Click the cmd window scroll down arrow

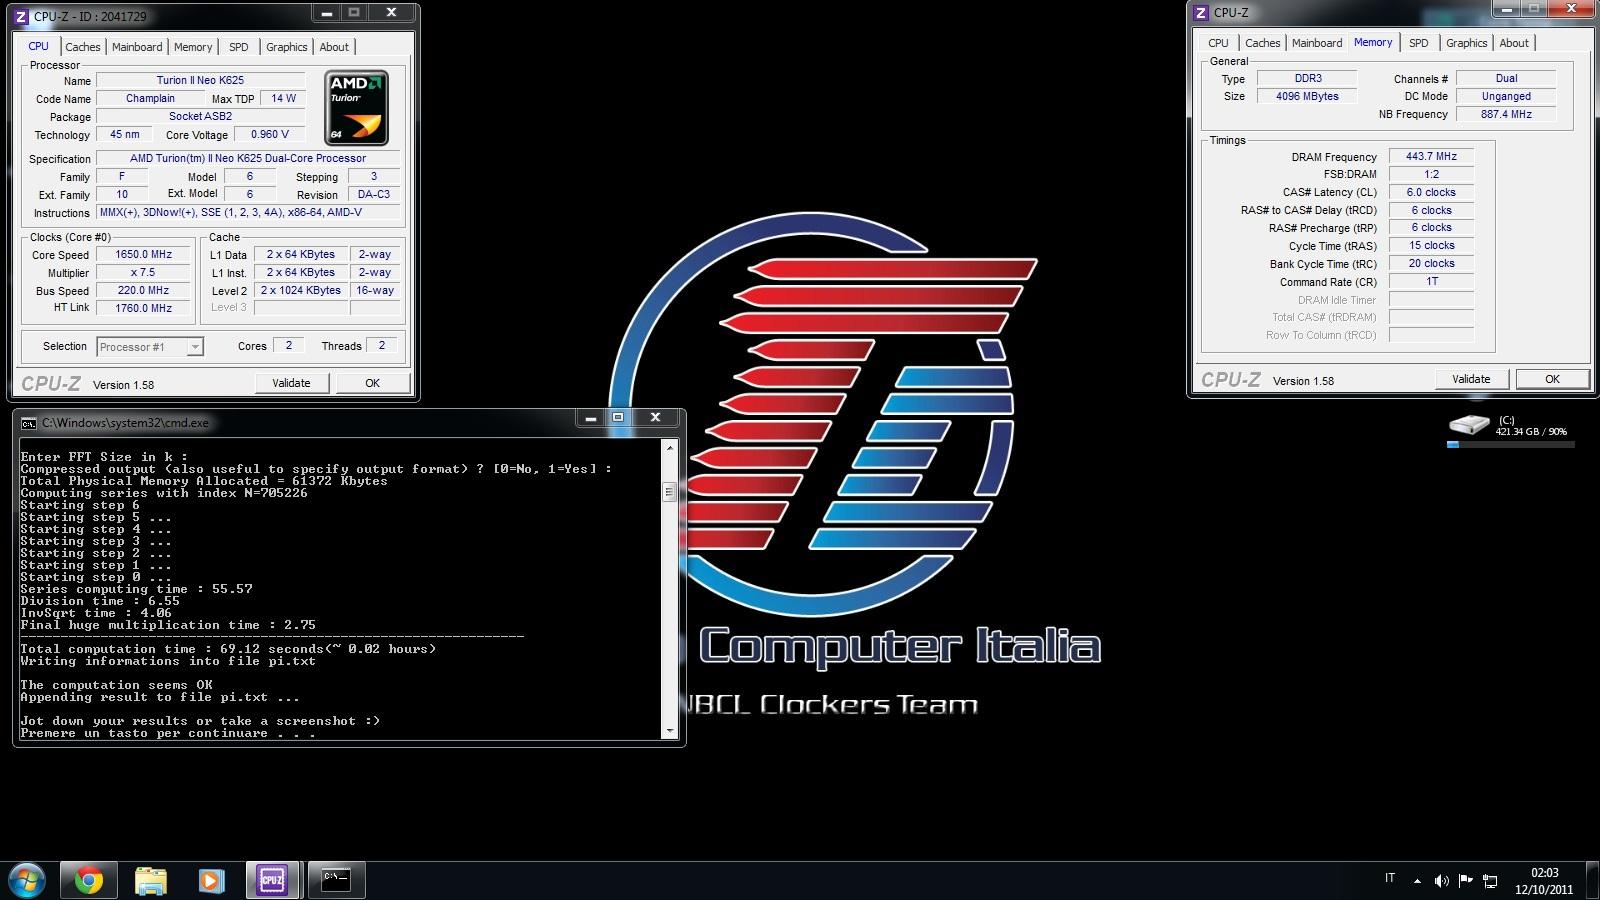669,731
